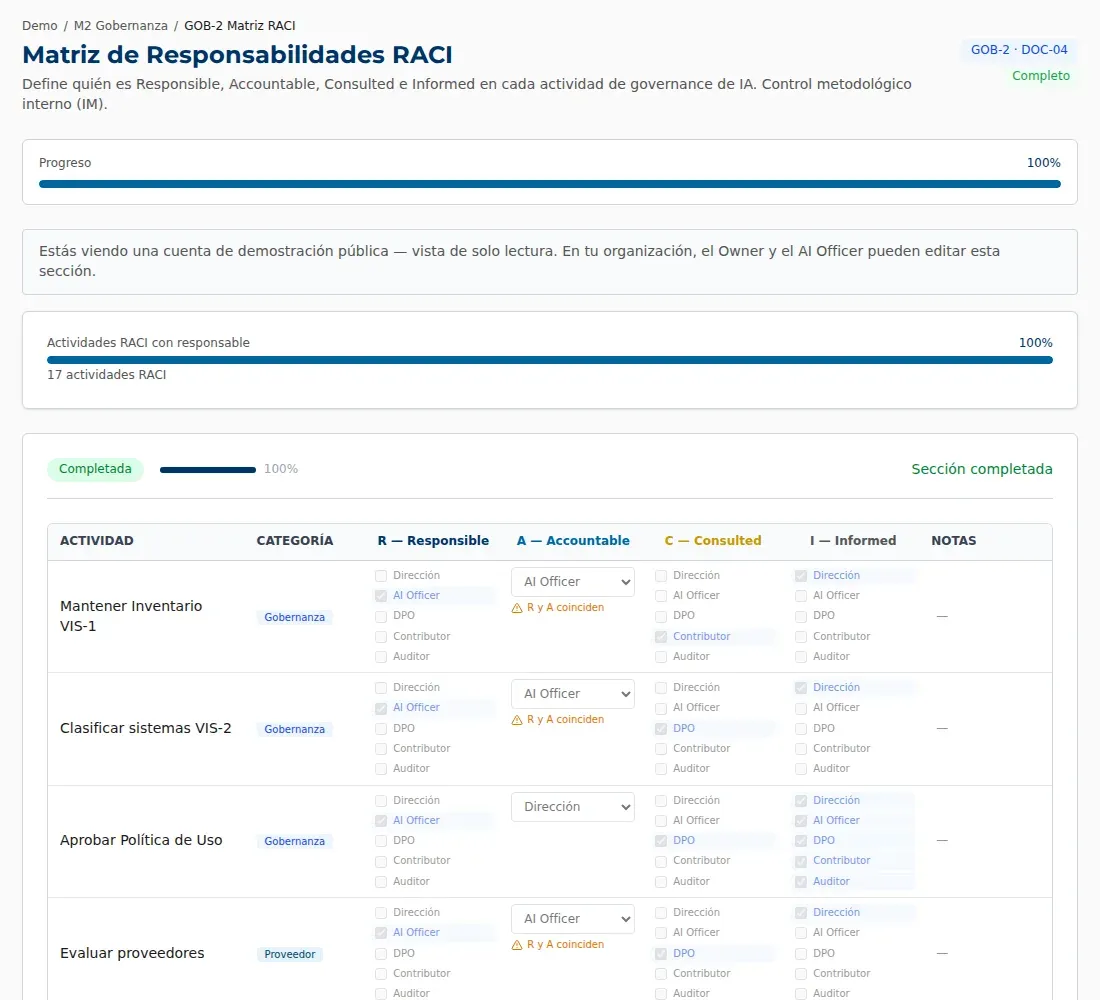Click 17 actividades RACI text
This screenshot has height=1000, width=1100.
(107, 375)
